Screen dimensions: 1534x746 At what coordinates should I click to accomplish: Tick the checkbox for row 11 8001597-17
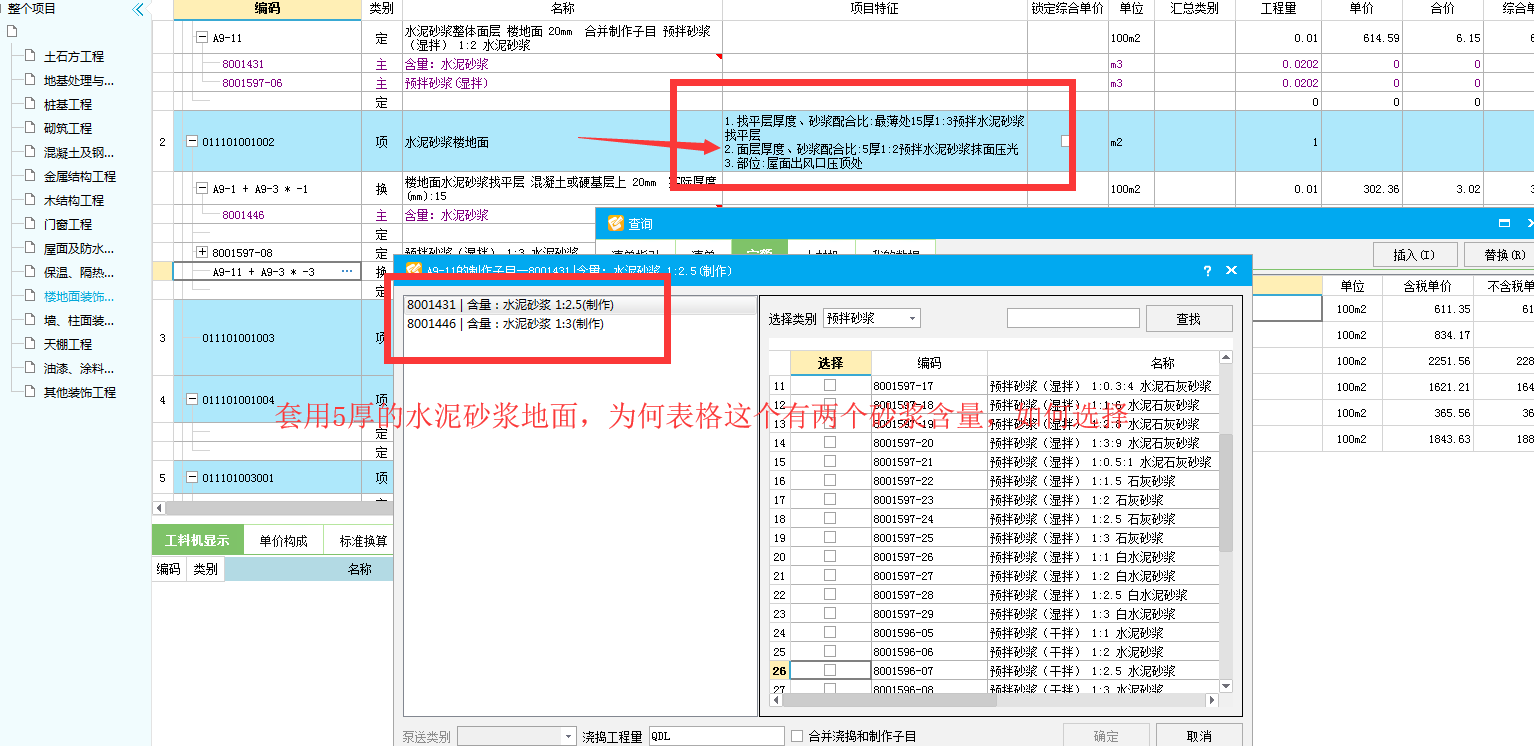tap(830, 385)
